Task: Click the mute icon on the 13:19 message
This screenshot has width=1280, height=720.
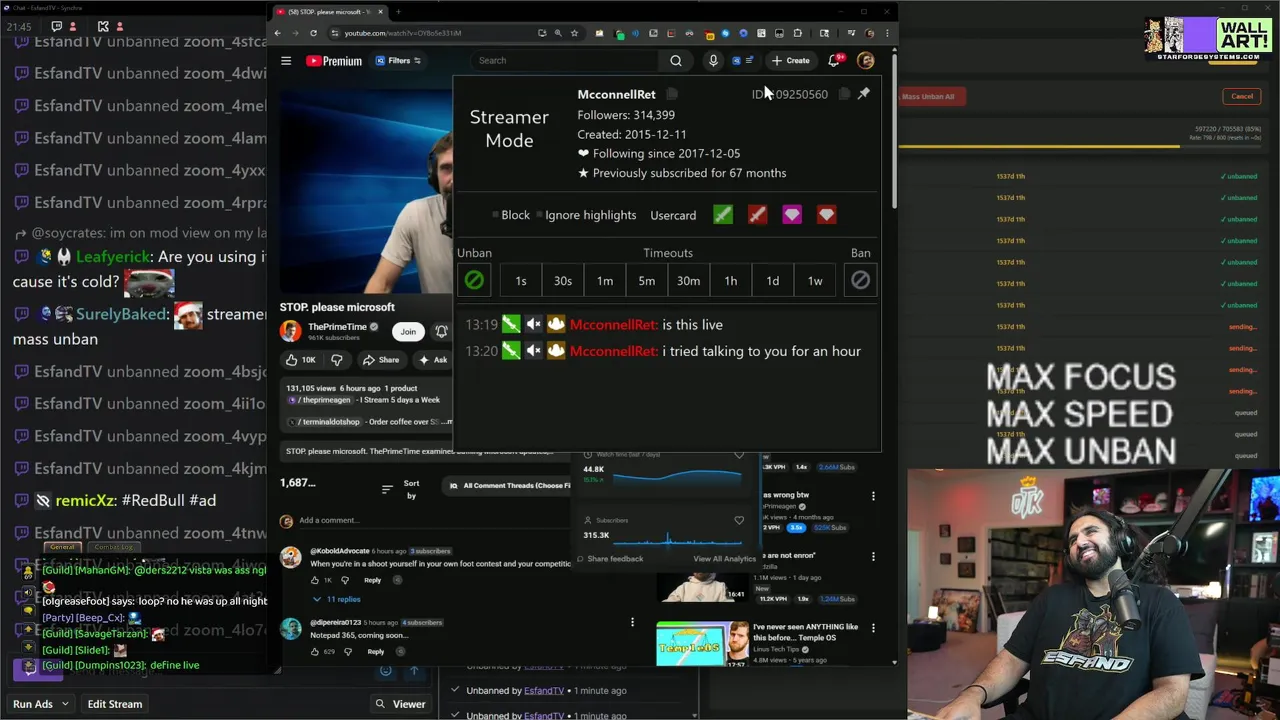Action: tap(534, 324)
